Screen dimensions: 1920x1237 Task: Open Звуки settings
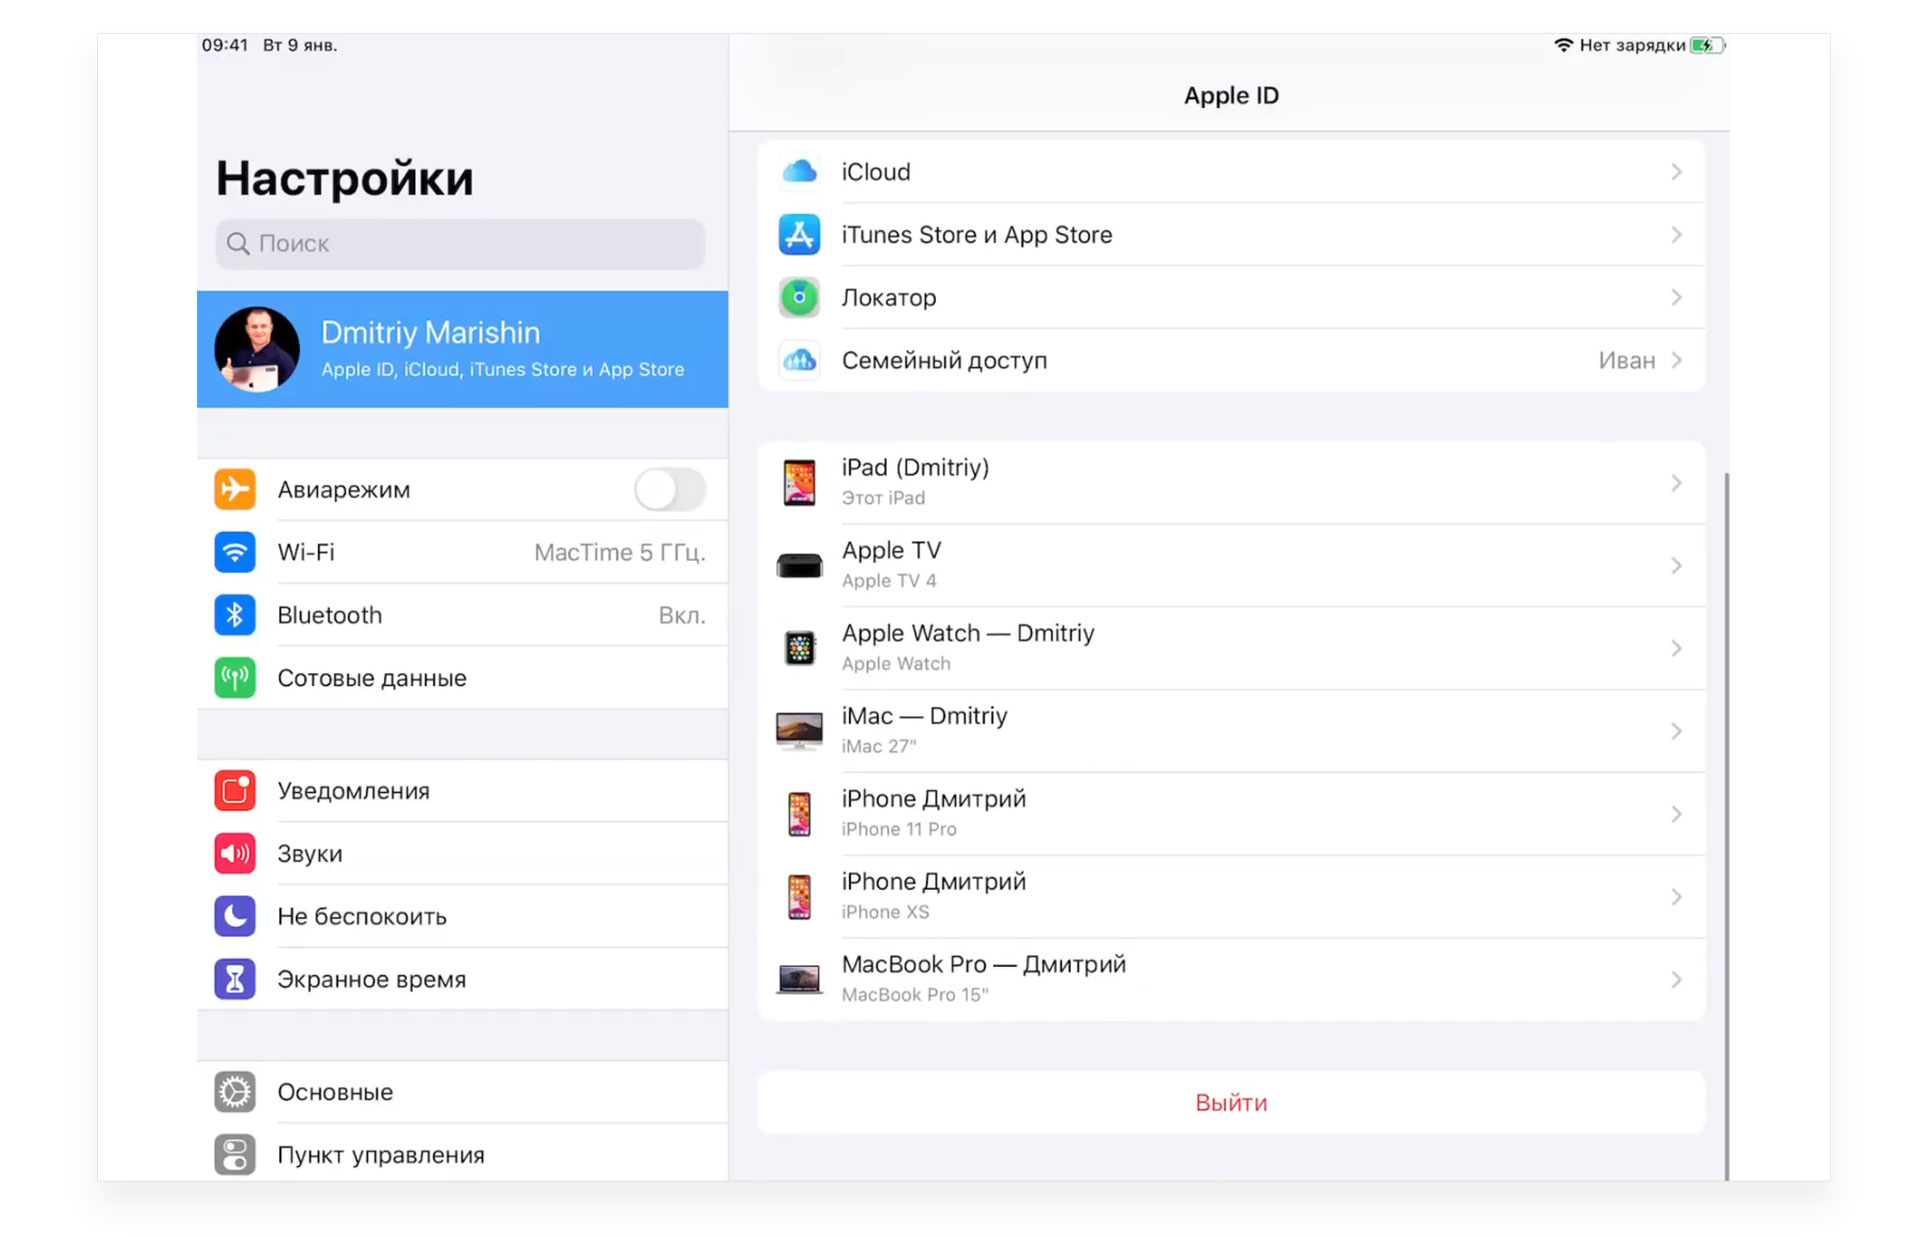[x=462, y=854]
